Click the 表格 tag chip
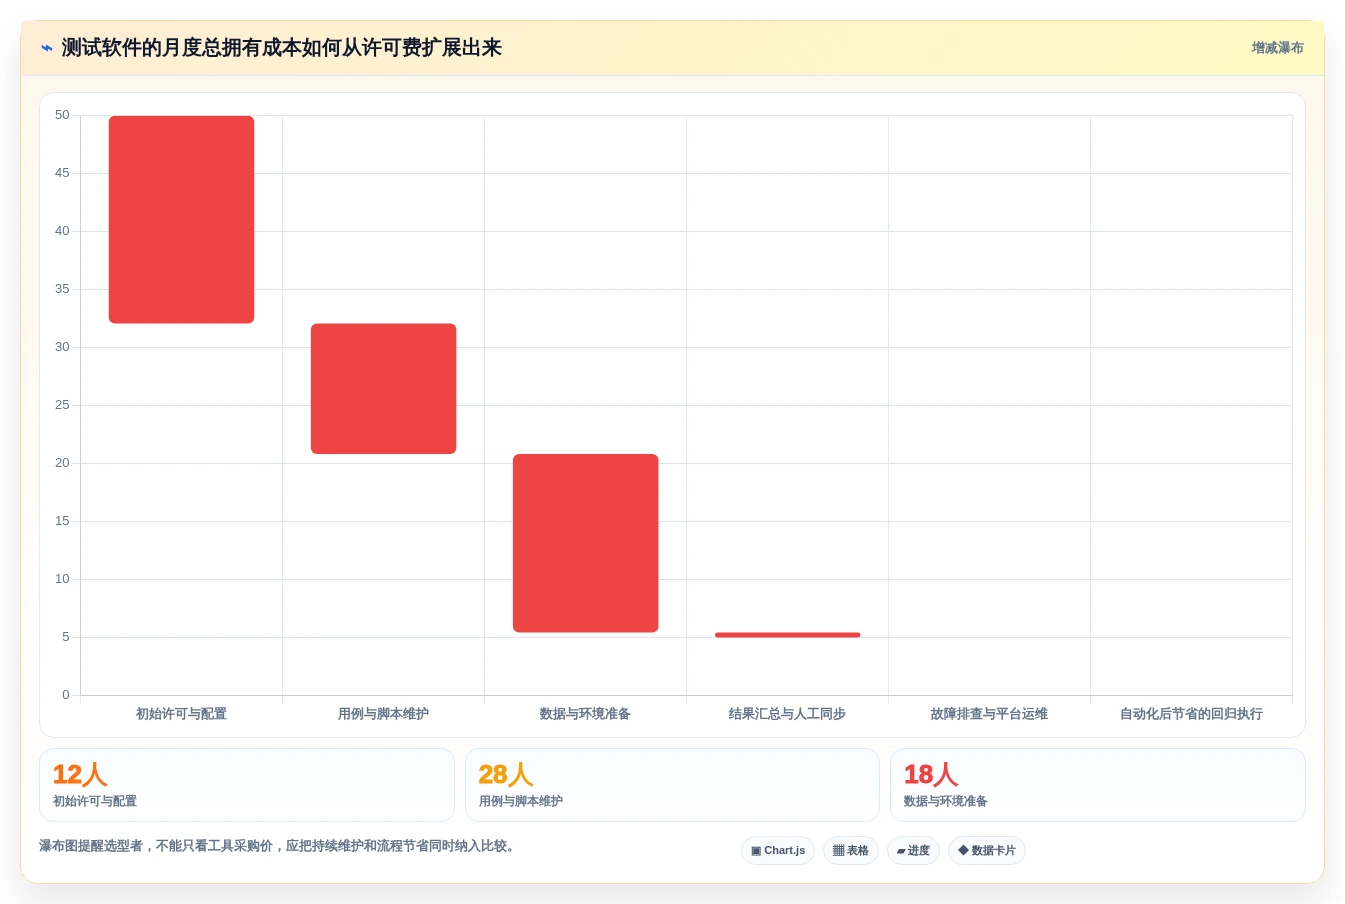The image size is (1345, 904). point(851,850)
